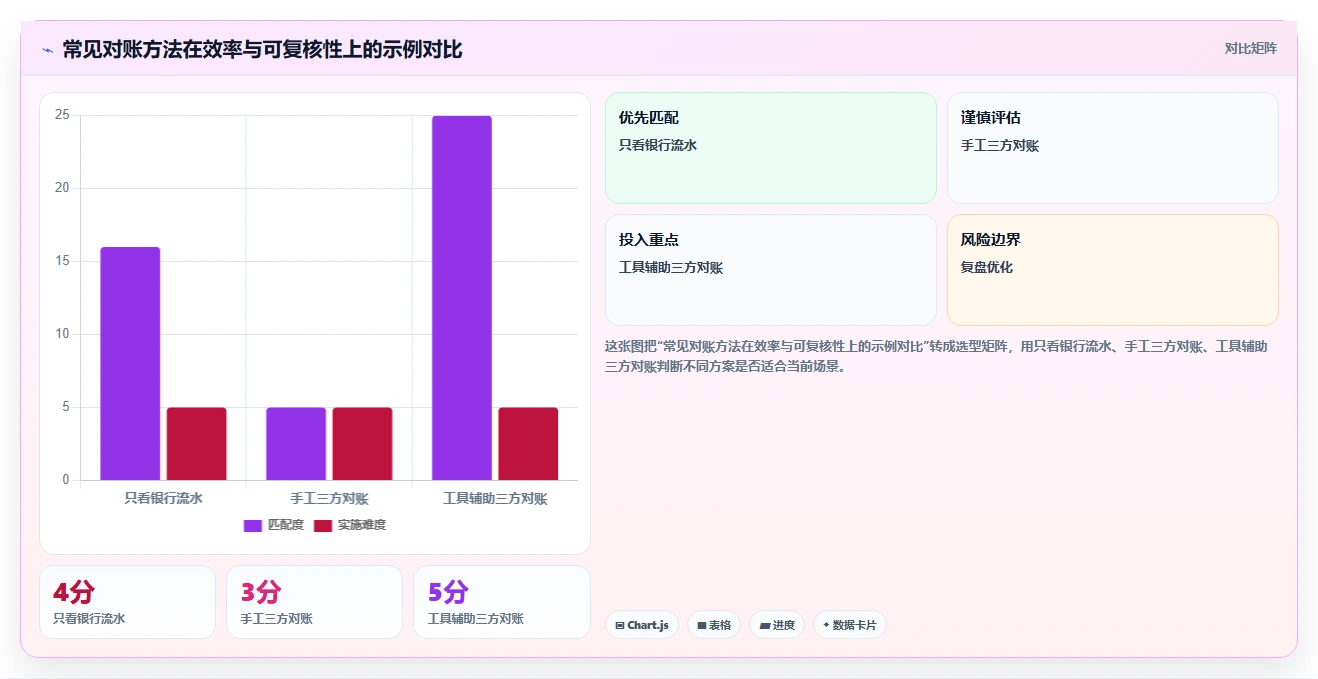Click the red 实施难度 legend swatch
The height and width of the screenshot is (679, 1318).
point(323,525)
